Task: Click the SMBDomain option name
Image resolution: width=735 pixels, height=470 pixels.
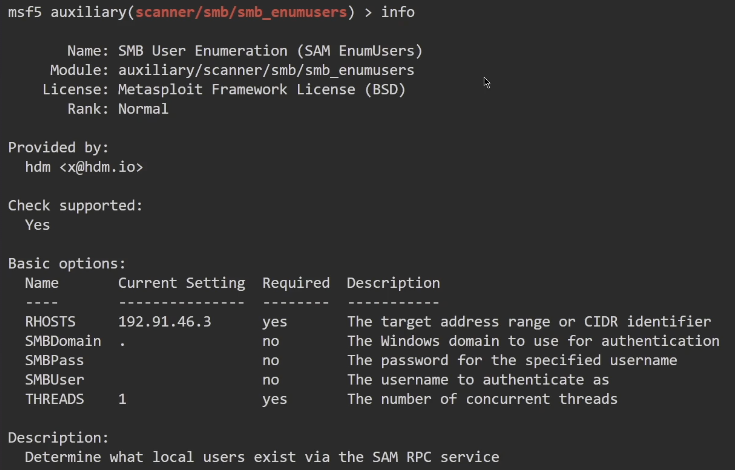Action: point(62,341)
